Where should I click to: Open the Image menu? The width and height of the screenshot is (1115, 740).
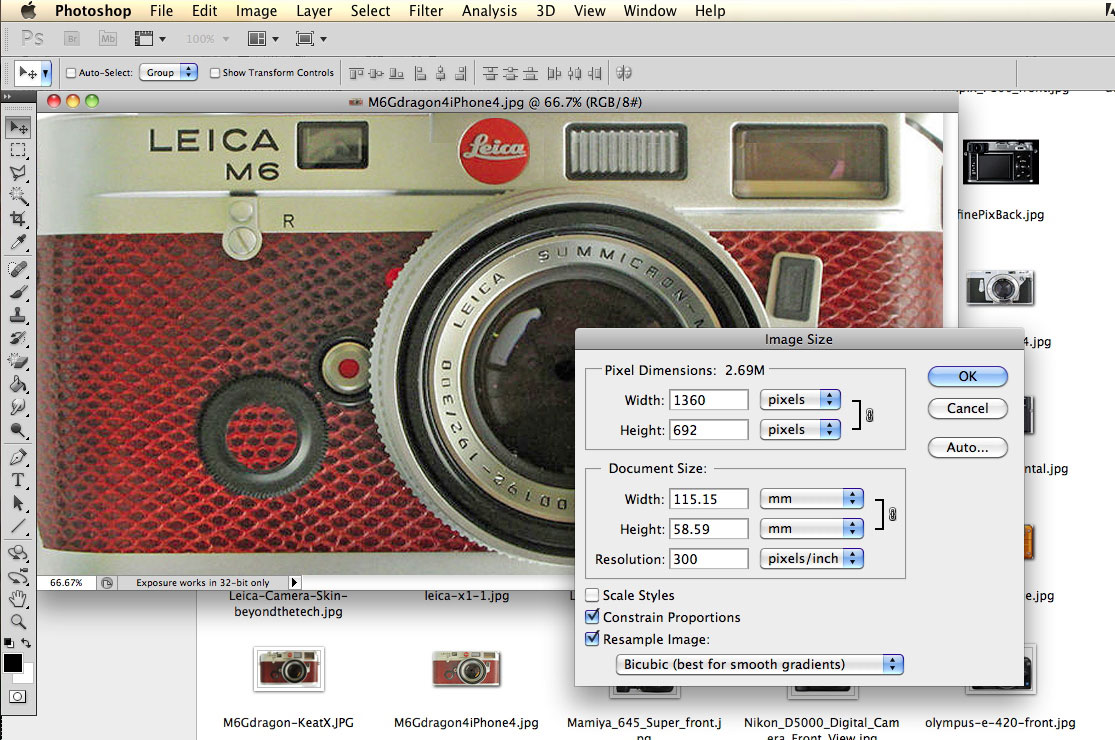tap(256, 11)
